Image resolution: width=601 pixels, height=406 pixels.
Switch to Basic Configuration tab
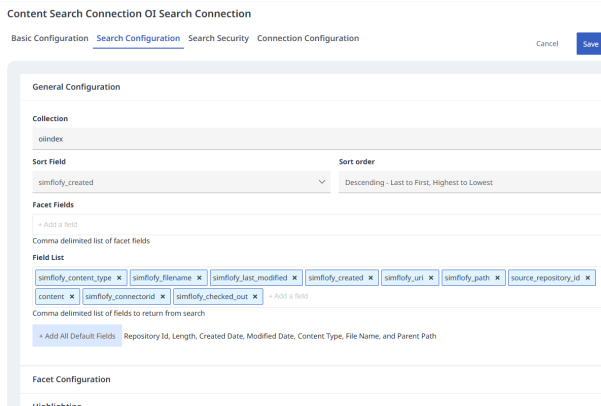[x=50, y=39]
